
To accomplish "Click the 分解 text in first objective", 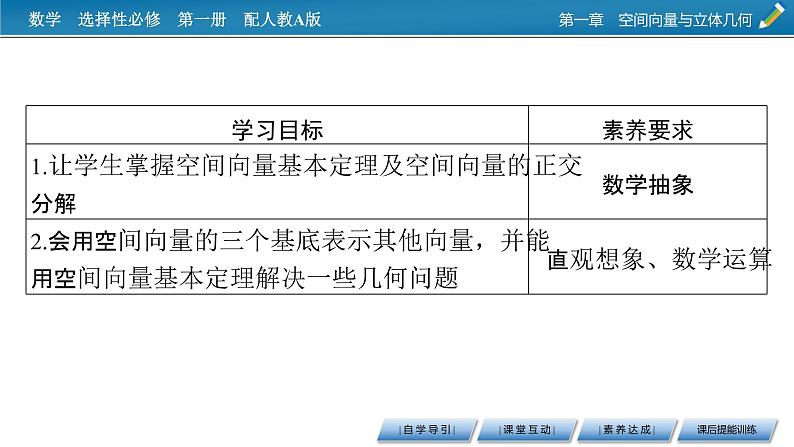I will click(x=54, y=204).
